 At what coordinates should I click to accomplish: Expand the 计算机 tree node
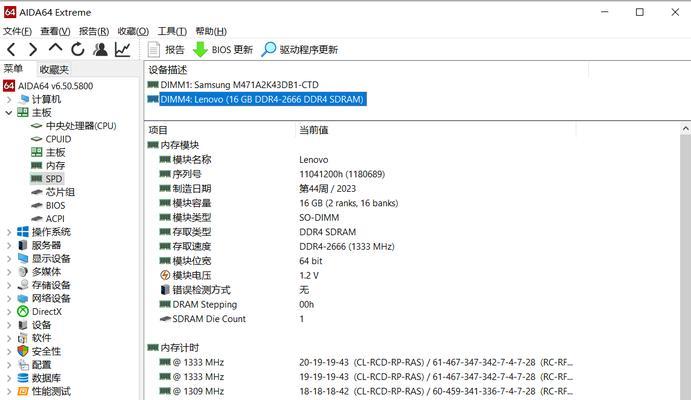click(x=9, y=100)
